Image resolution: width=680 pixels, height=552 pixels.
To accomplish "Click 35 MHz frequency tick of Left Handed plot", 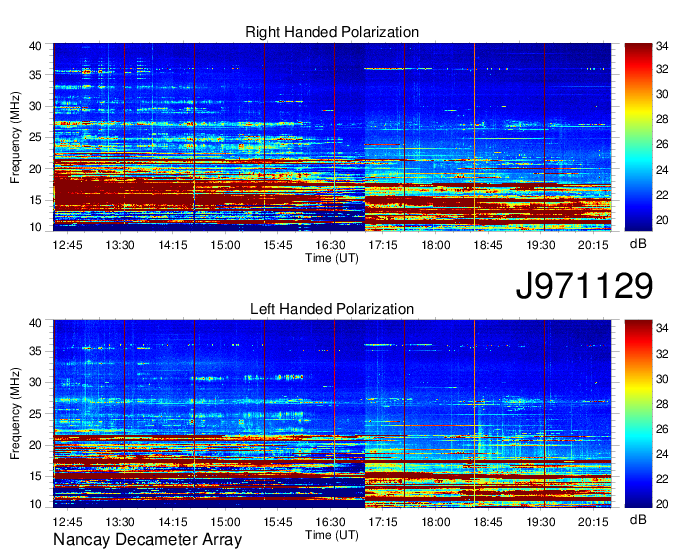I will click(x=36, y=351).
